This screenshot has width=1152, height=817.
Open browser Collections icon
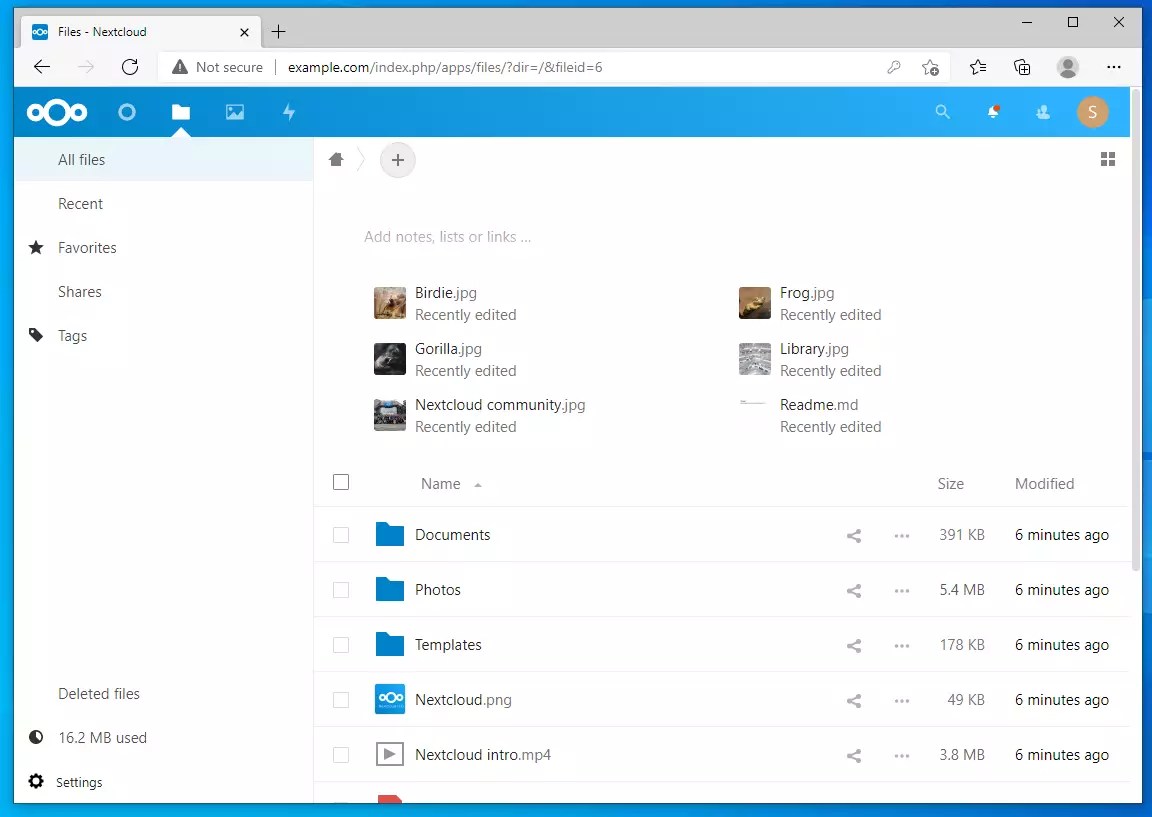[1022, 67]
